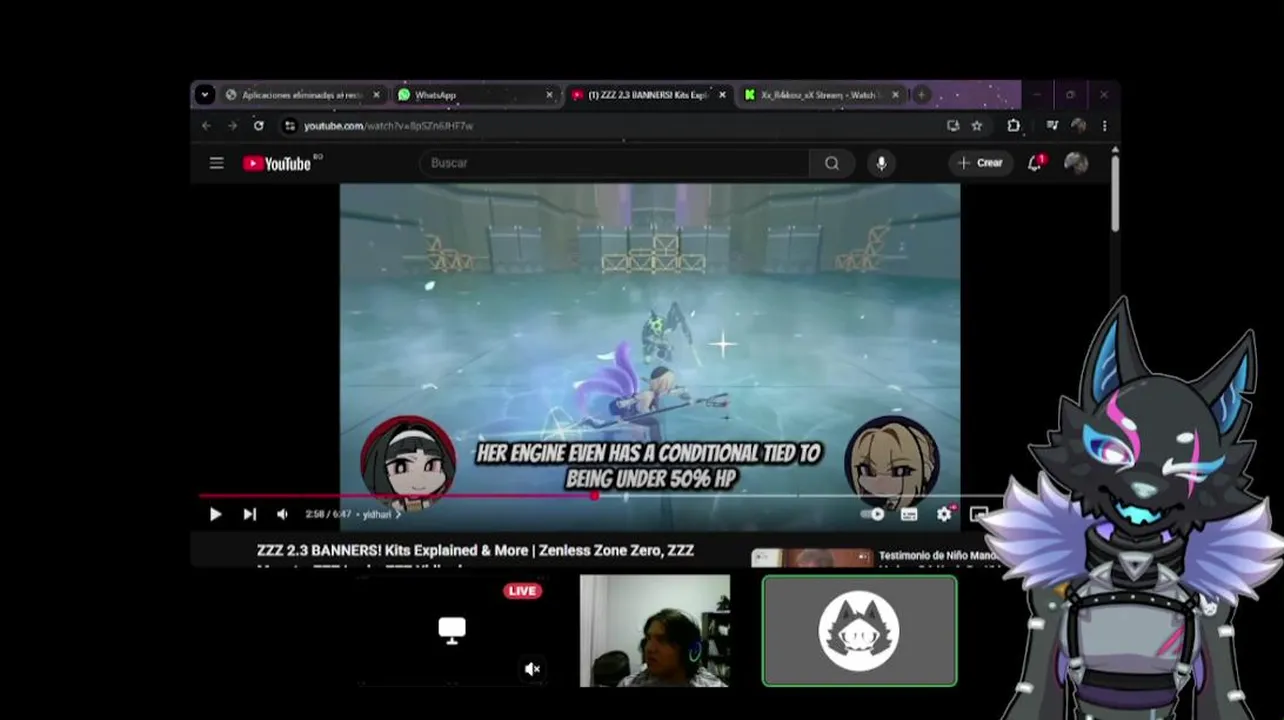The width and height of the screenshot is (1284, 720).
Task: Click the video title ZZZ 2.3 BANNERS
Action: point(475,550)
